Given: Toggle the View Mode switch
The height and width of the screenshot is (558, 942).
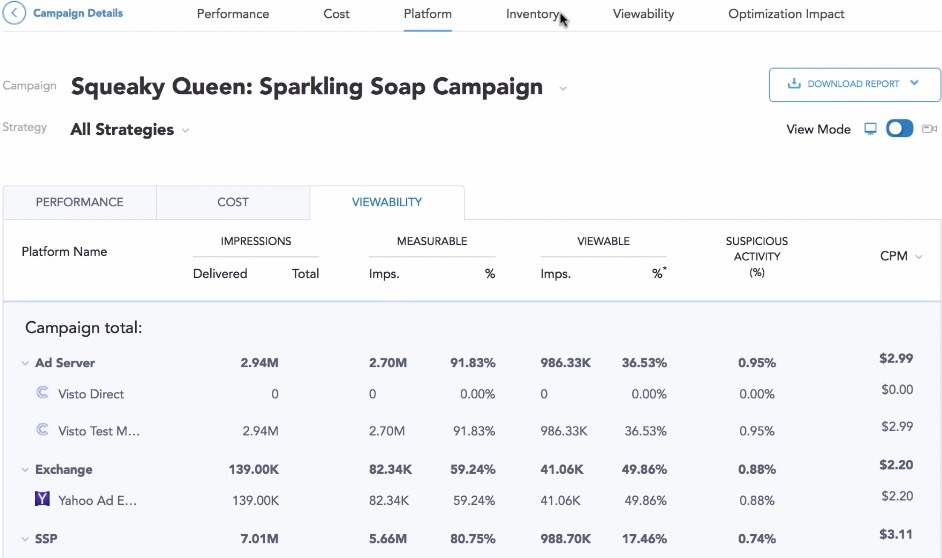Looking at the screenshot, I should [900, 129].
